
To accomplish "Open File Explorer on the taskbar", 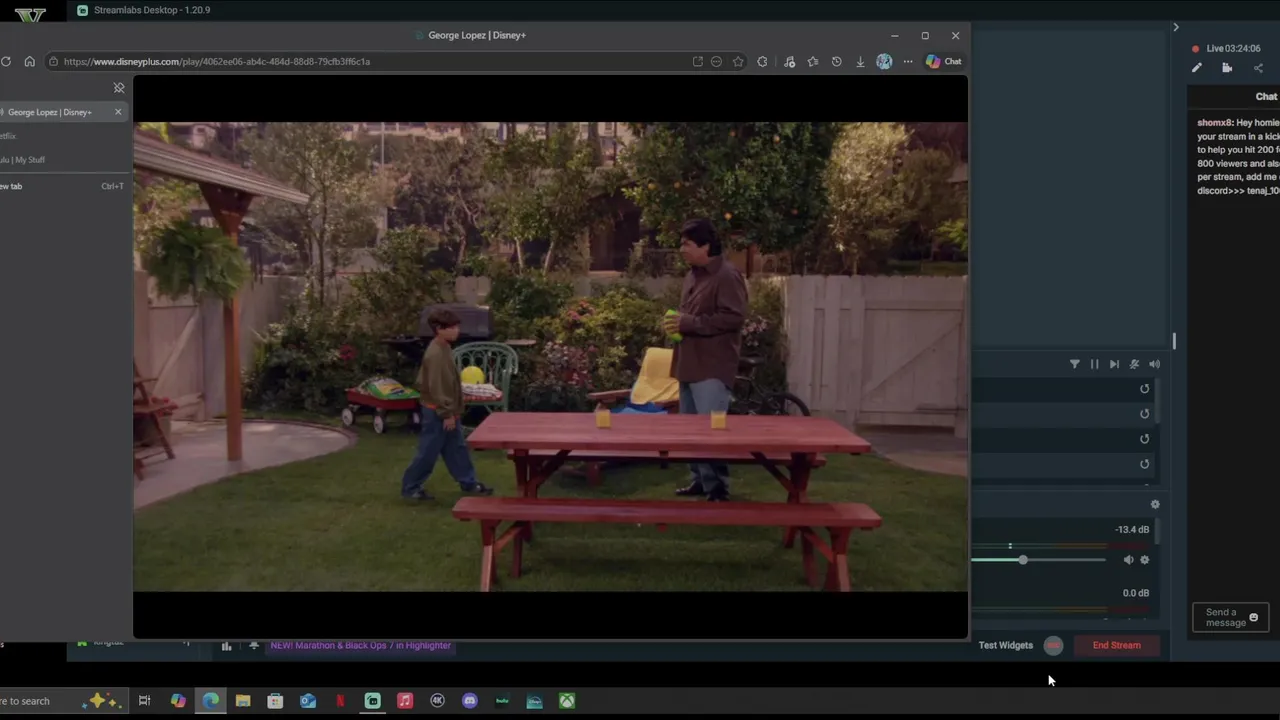I will point(243,701).
